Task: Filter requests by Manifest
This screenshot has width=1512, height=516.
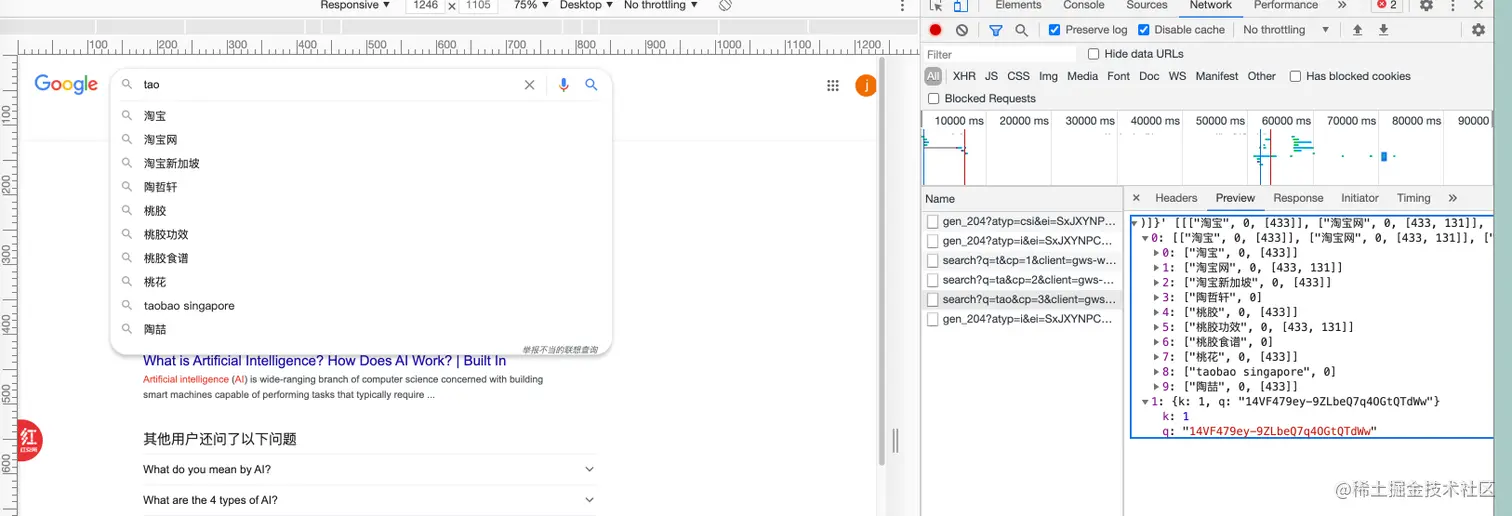Action: click(1217, 76)
